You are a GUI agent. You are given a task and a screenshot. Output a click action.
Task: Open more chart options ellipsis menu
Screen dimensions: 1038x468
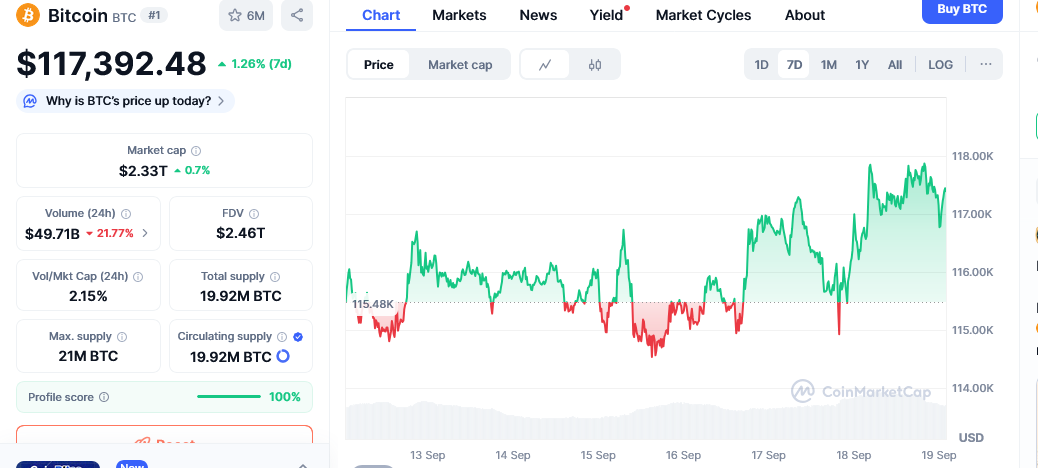tap(986, 64)
